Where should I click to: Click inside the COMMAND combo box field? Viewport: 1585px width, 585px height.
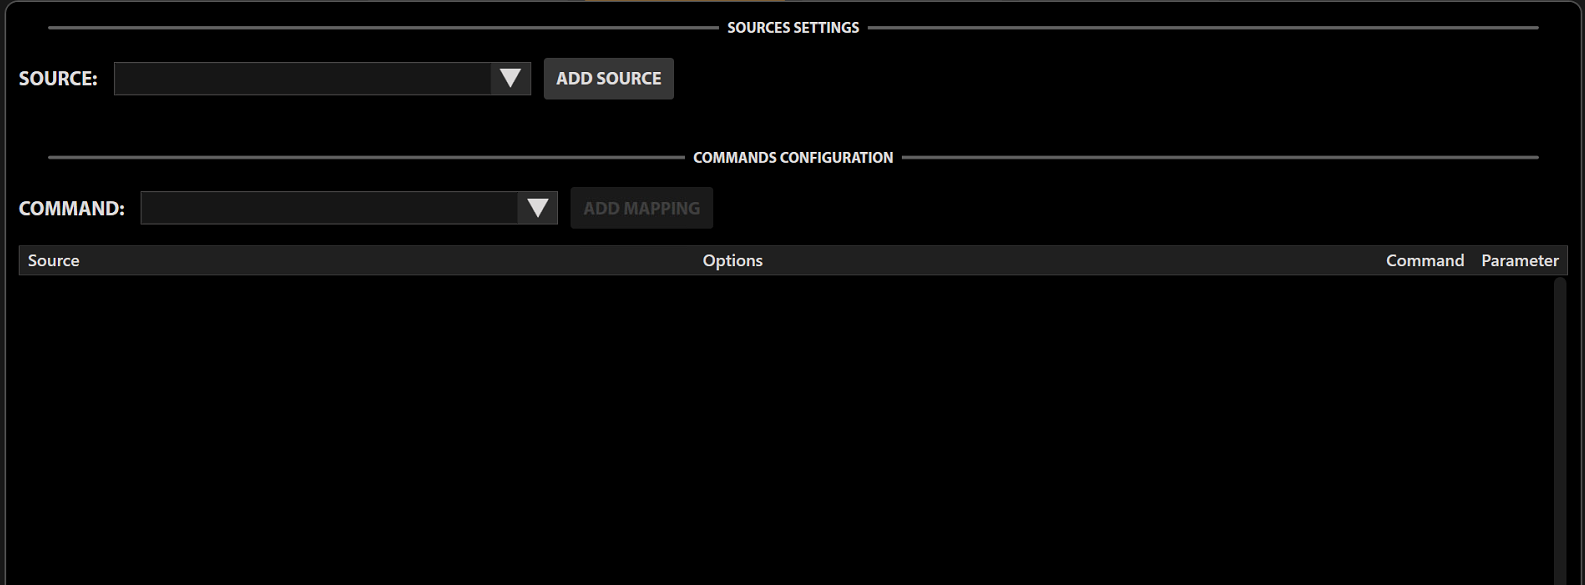(329, 208)
